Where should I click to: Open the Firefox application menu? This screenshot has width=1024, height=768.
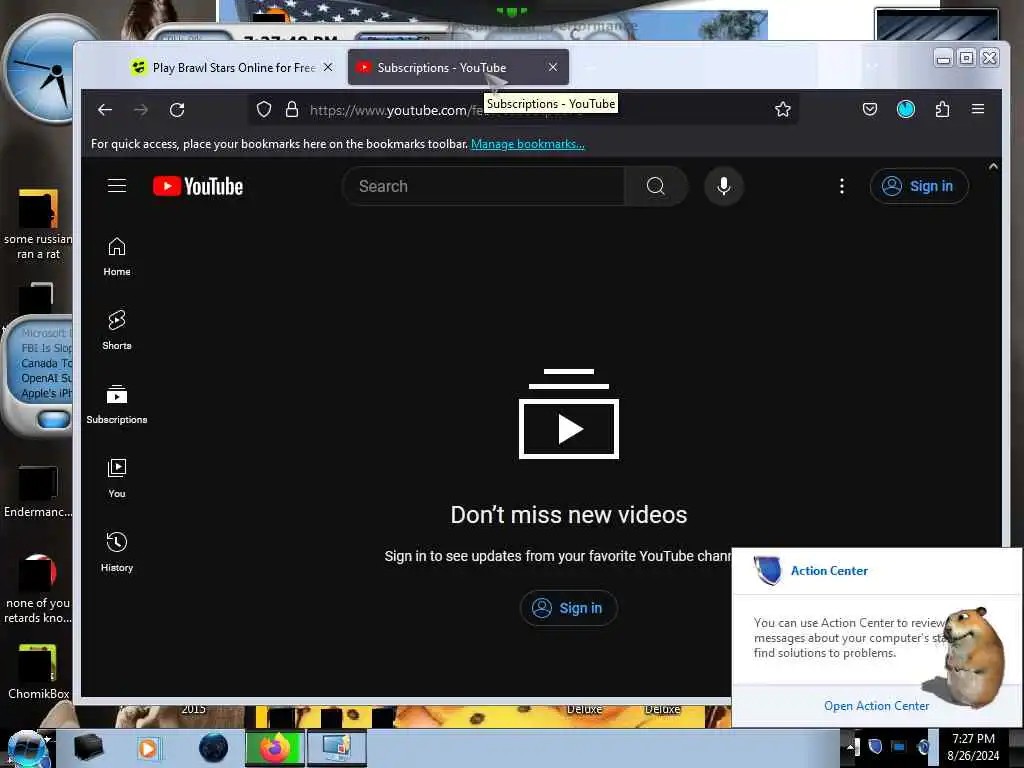click(x=978, y=109)
